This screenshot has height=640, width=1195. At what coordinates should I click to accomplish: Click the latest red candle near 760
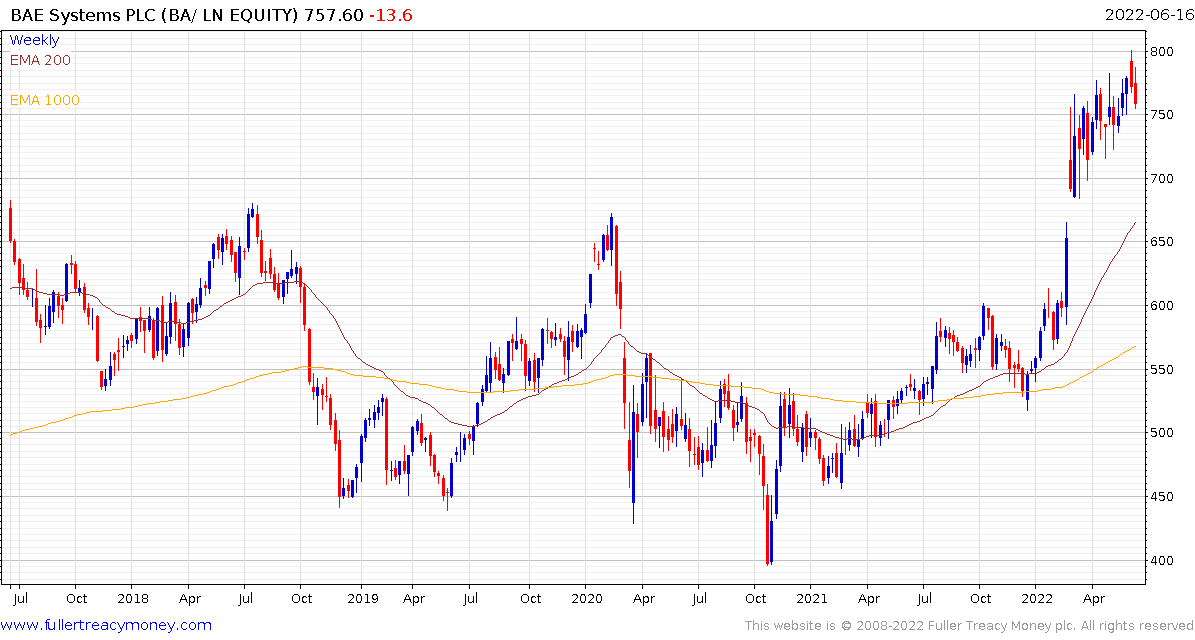click(x=1136, y=94)
